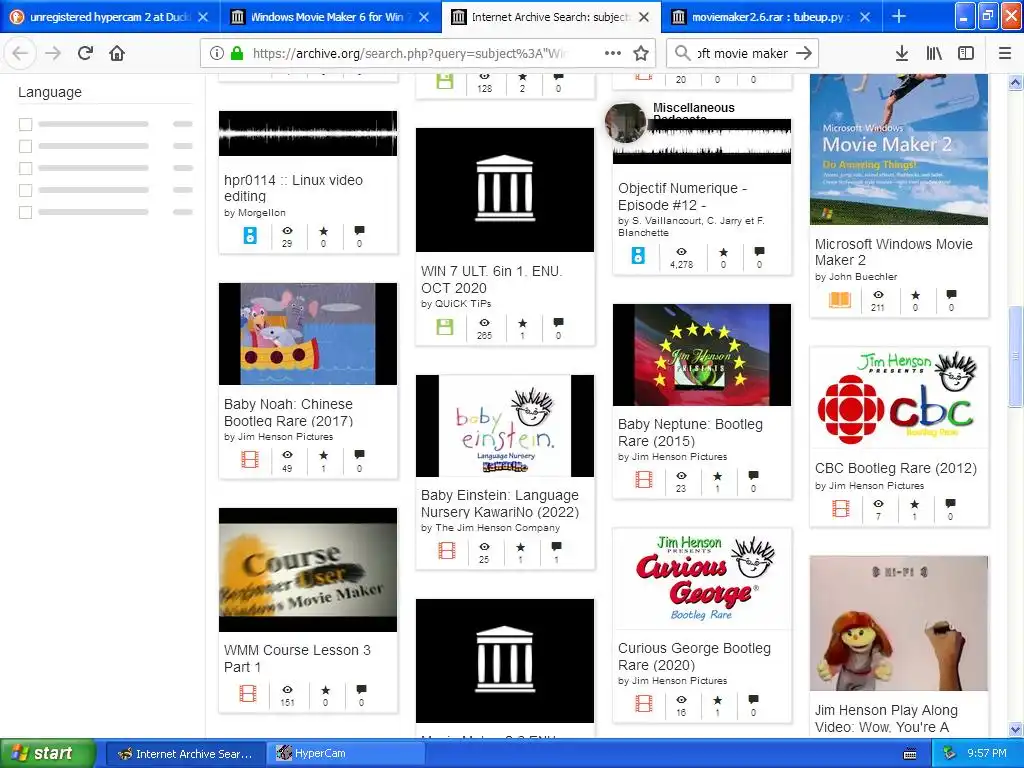This screenshot has height=768, width=1024.
Task: Click movie film icon under Baby Noah item
Action: pyautogui.click(x=249, y=460)
